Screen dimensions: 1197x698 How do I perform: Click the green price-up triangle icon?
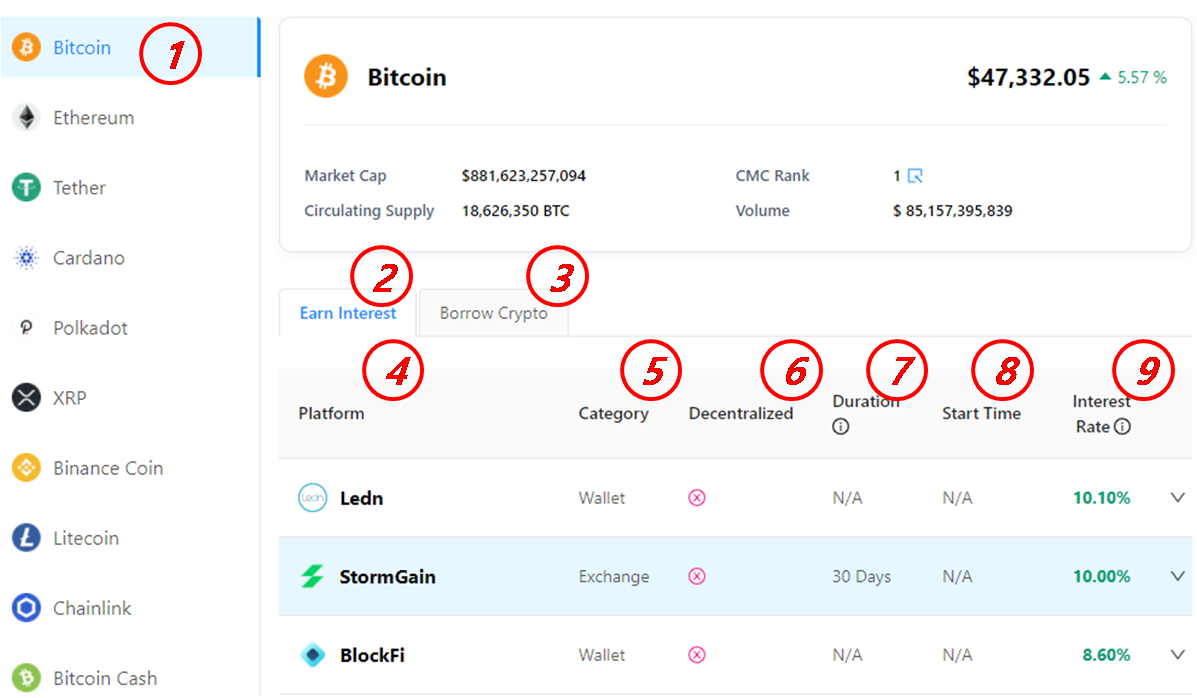pyautogui.click(x=1105, y=77)
